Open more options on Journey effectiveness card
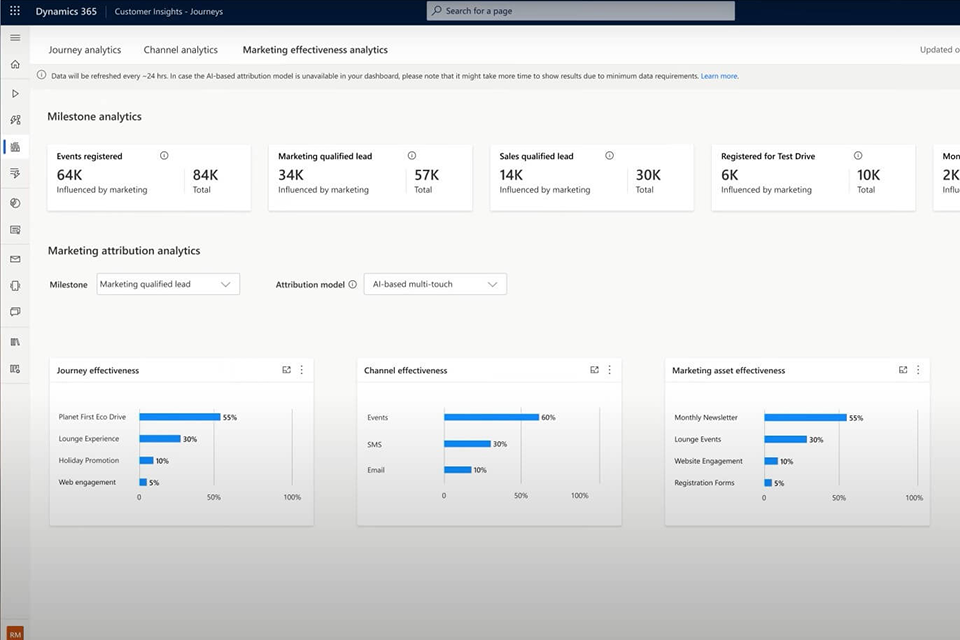This screenshot has width=960, height=640. point(301,370)
